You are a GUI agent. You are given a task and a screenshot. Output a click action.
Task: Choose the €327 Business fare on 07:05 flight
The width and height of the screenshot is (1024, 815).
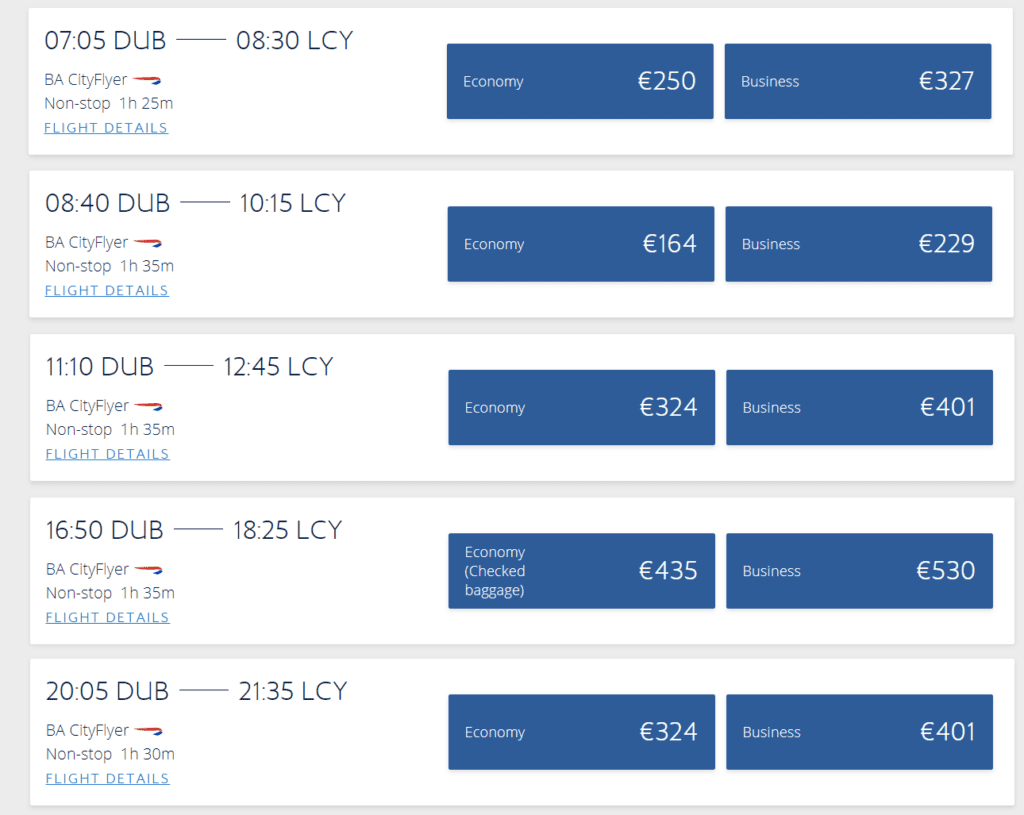(857, 81)
